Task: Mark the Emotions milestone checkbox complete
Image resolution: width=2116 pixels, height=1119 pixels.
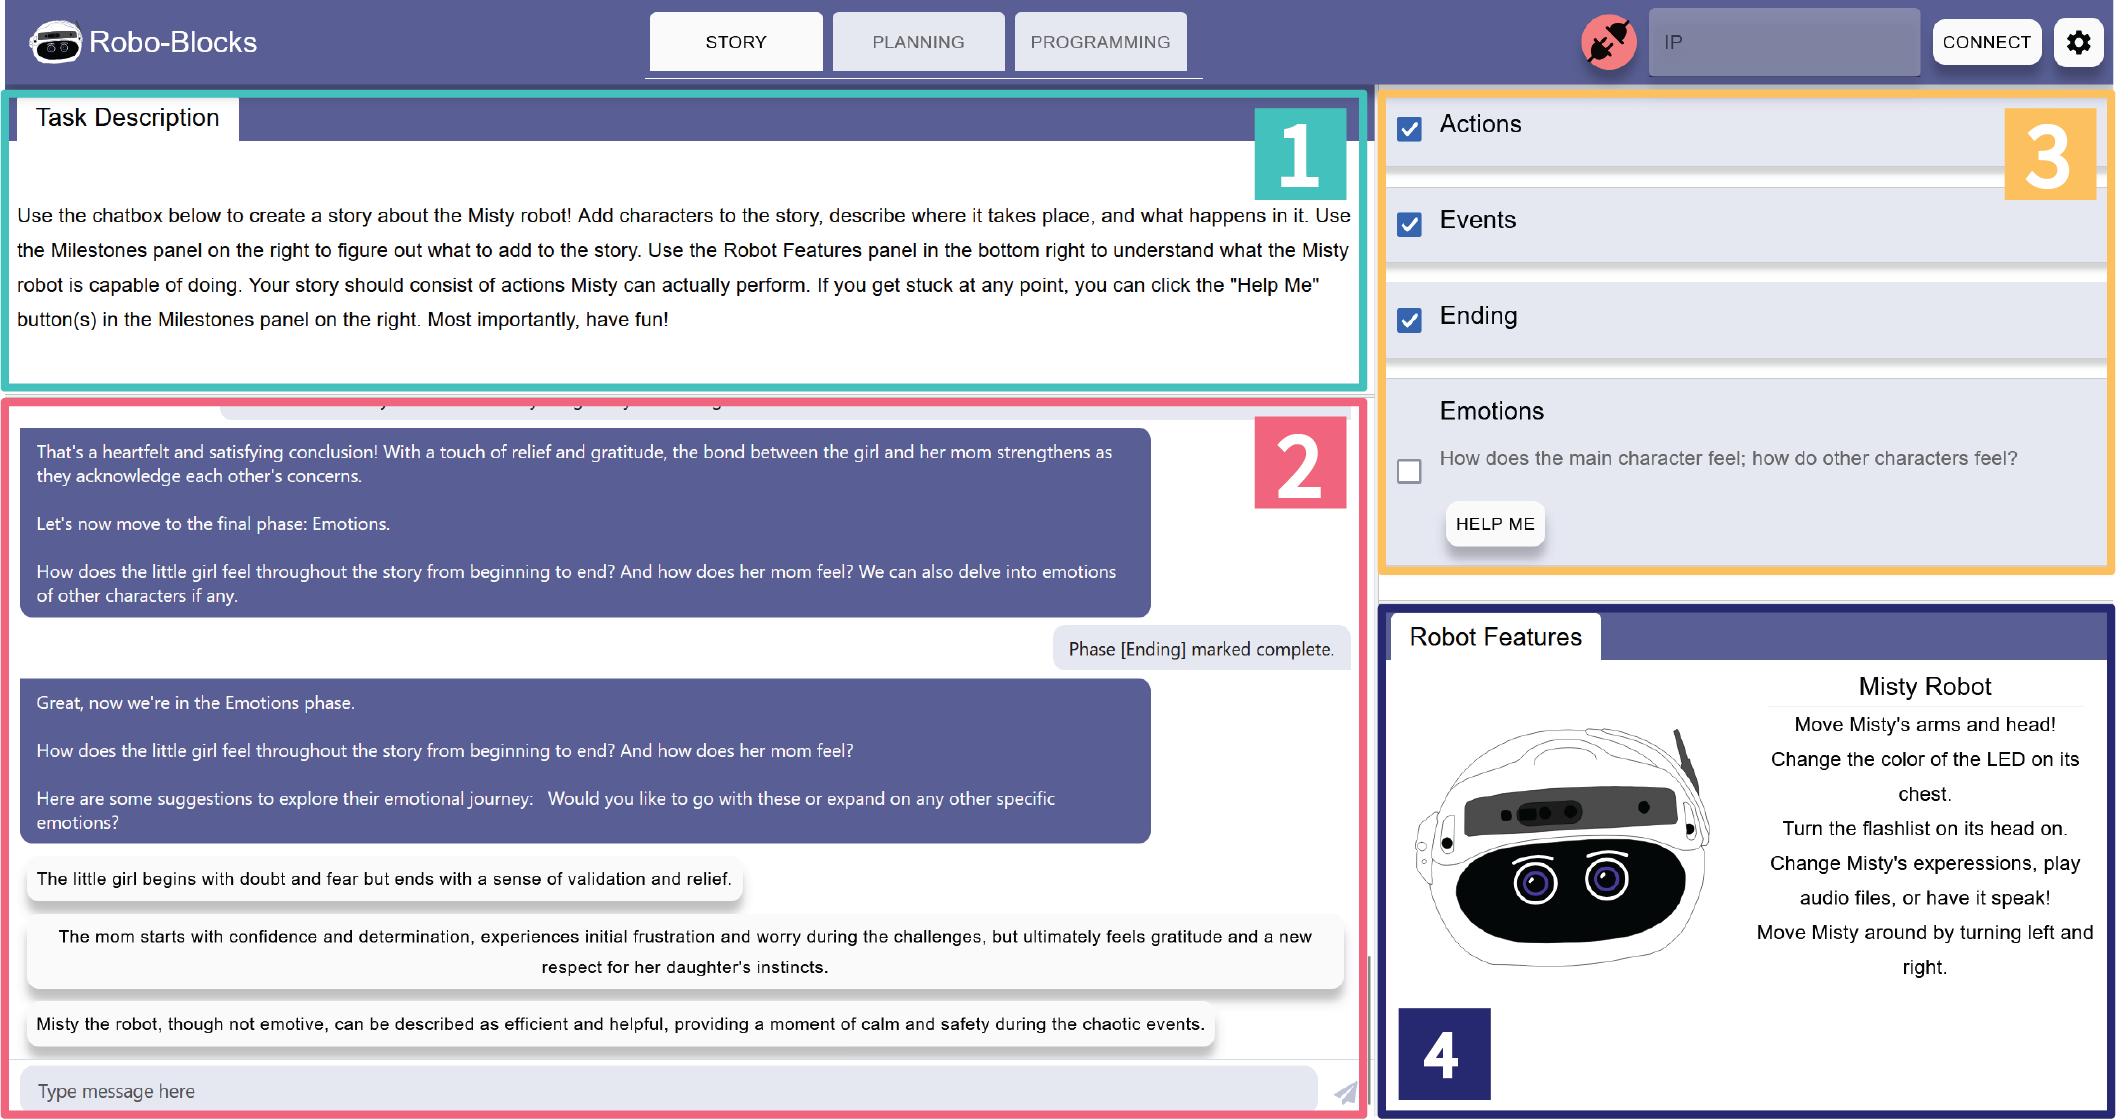Action: (1409, 471)
